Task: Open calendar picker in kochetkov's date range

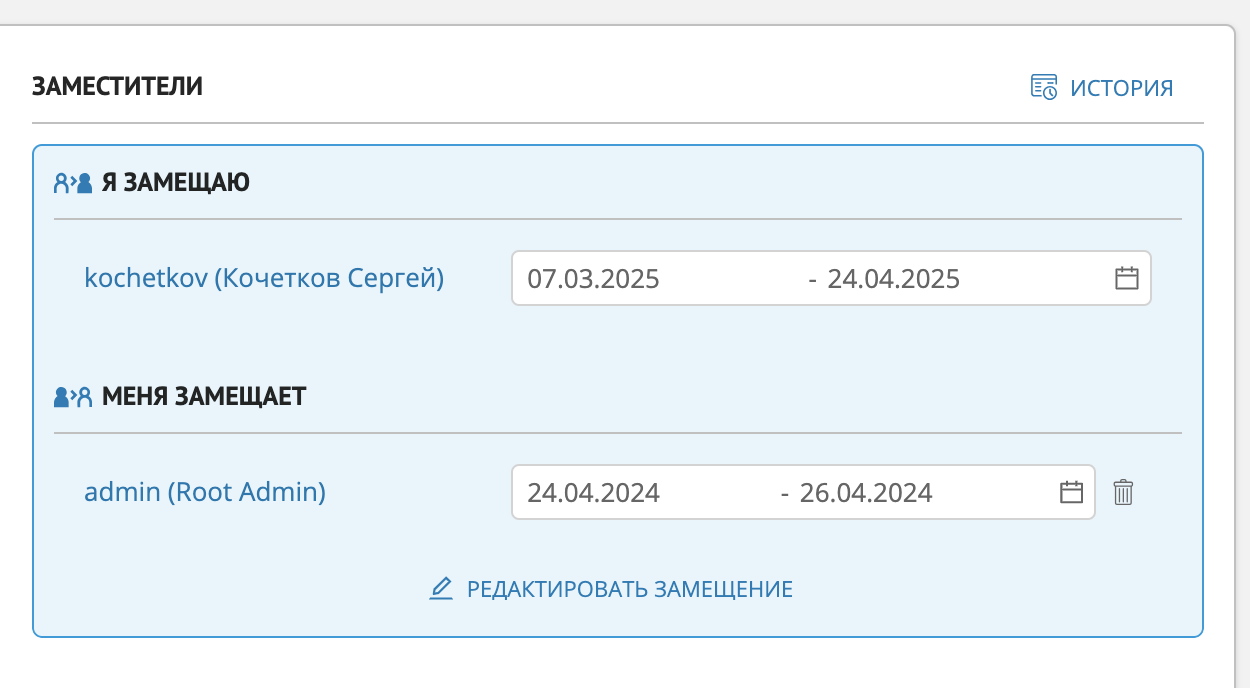Action: (x=1127, y=278)
